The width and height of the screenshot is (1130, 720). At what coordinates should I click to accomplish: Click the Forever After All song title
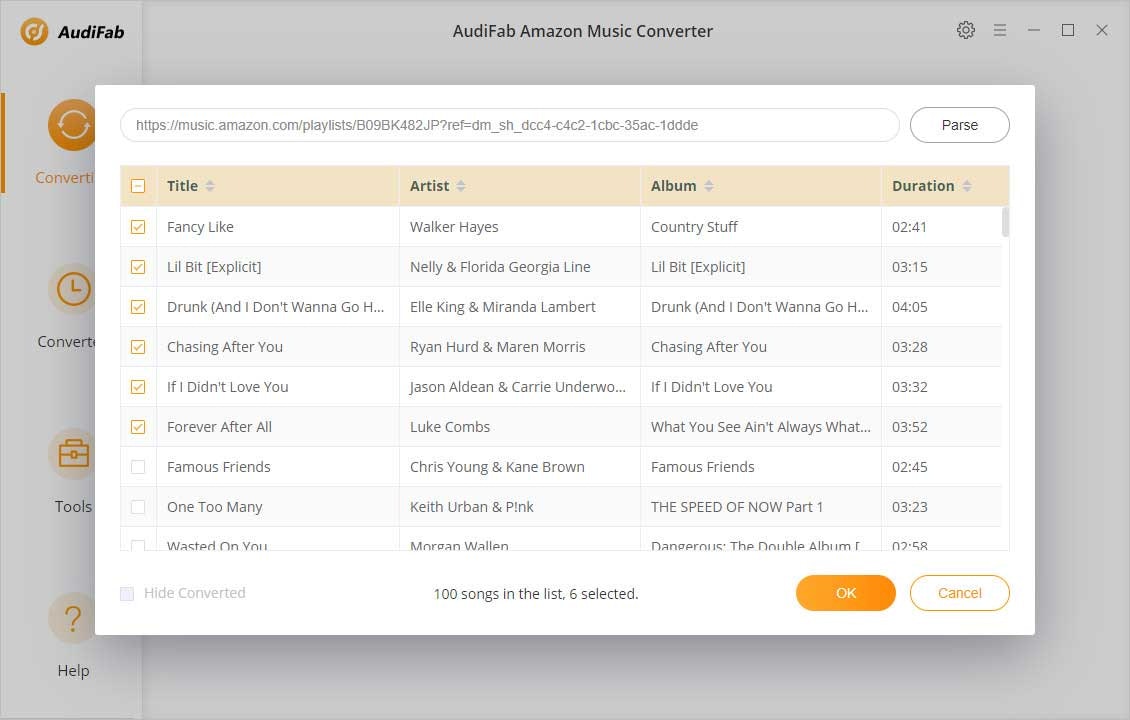219,427
